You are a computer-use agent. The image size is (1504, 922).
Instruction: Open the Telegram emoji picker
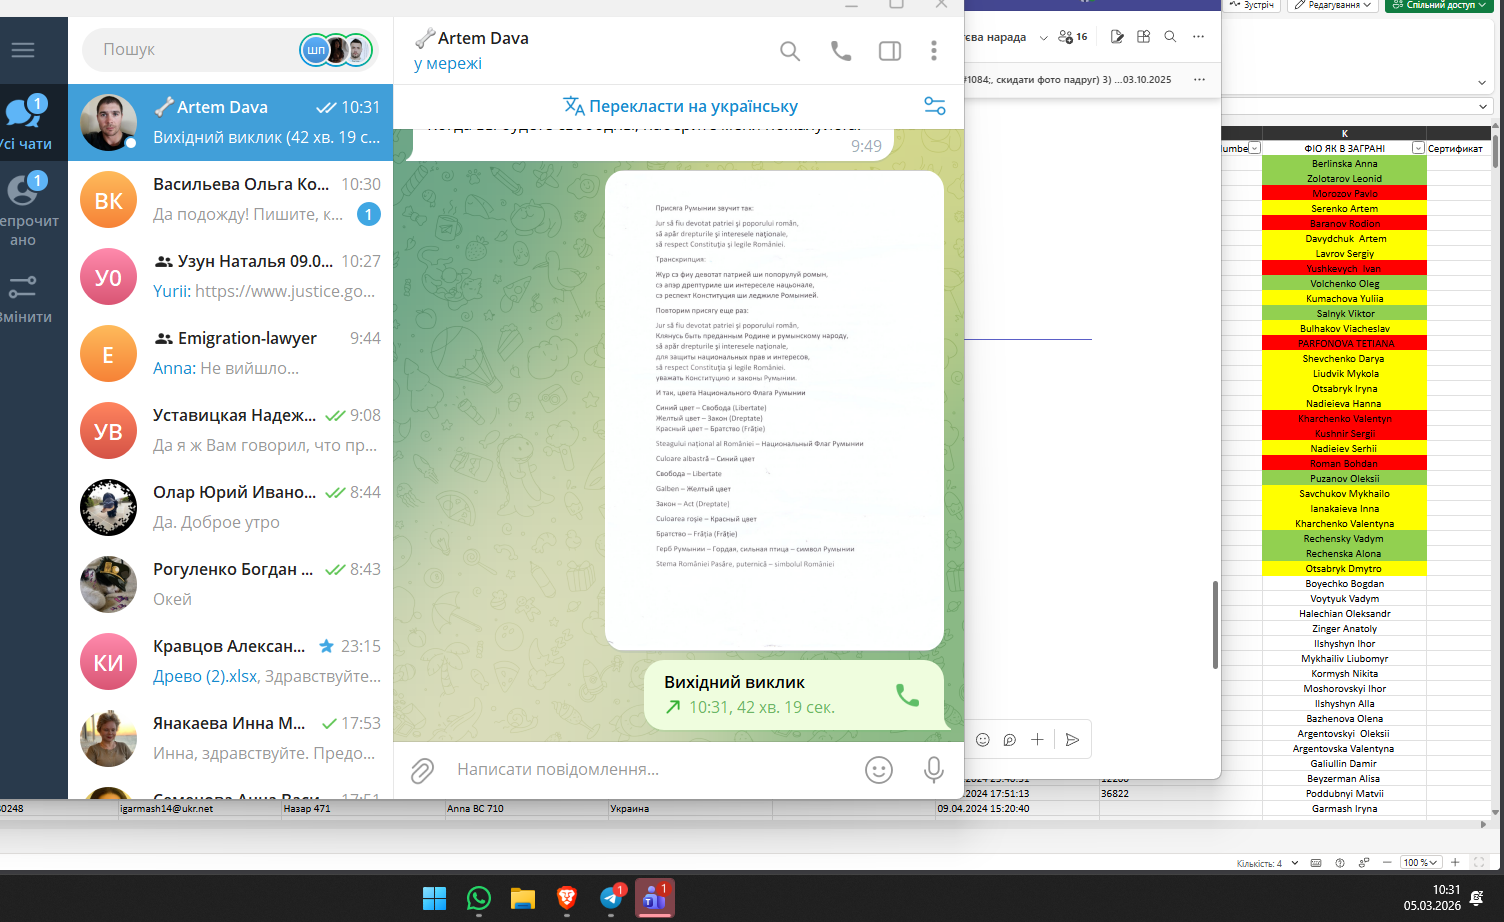pyautogui.click(x=879, y=770)
